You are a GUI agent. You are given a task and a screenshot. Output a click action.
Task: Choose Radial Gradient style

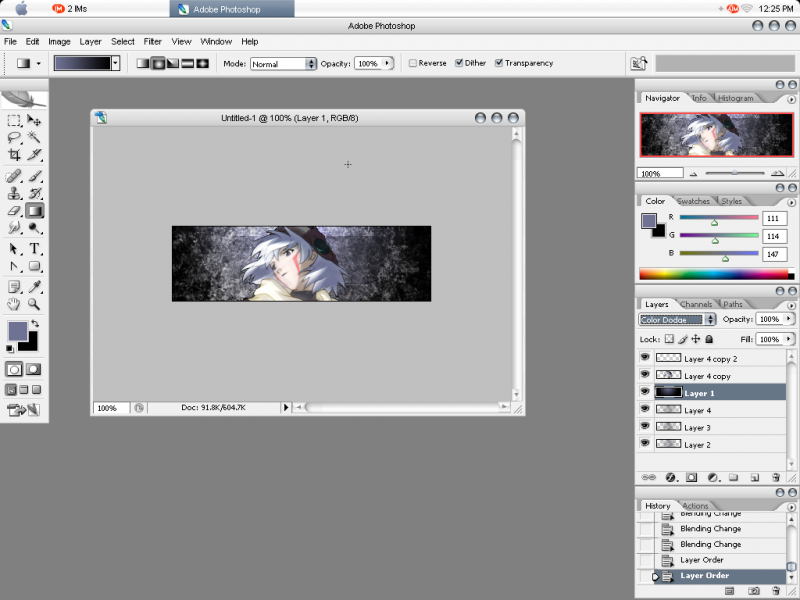[x=158, y=63]
